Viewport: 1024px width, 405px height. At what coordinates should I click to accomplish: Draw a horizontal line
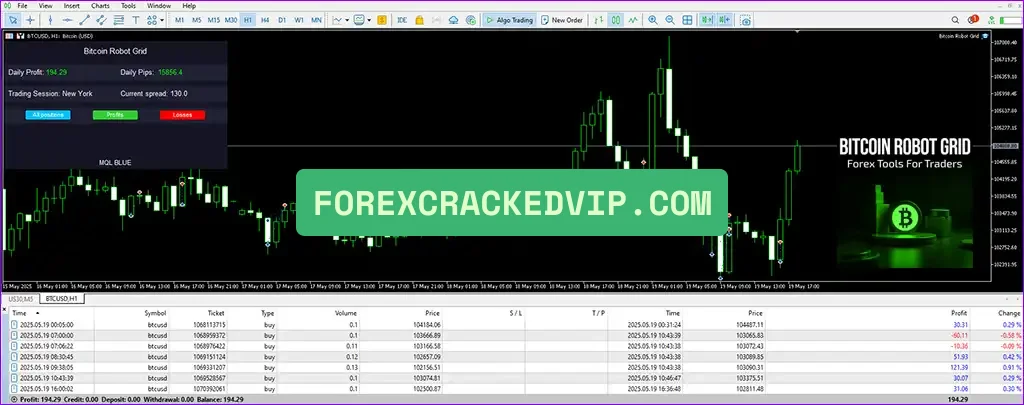click(67, 20)
